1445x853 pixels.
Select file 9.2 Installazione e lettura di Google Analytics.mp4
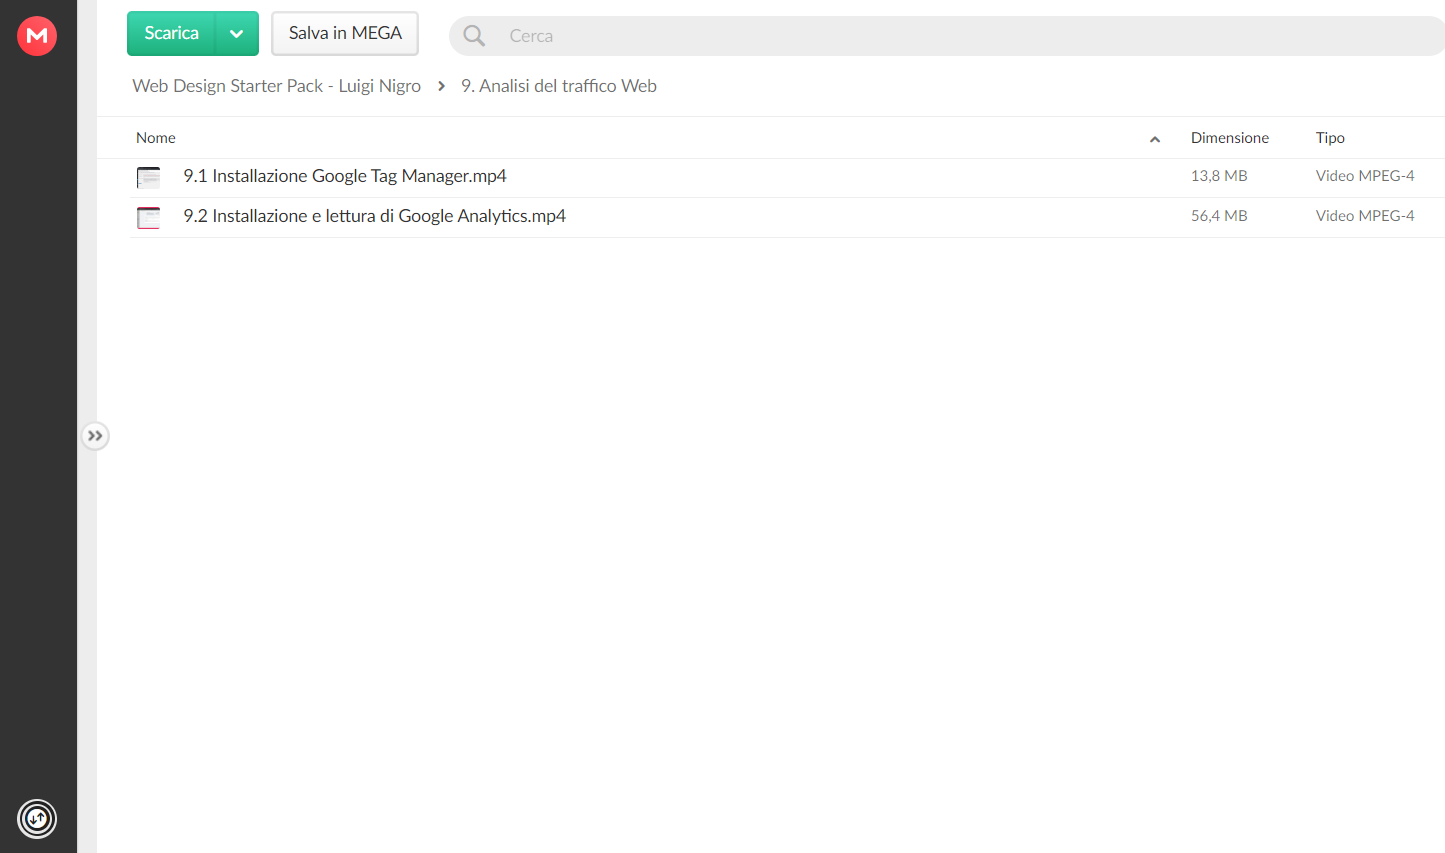click(x=787, y=217)
